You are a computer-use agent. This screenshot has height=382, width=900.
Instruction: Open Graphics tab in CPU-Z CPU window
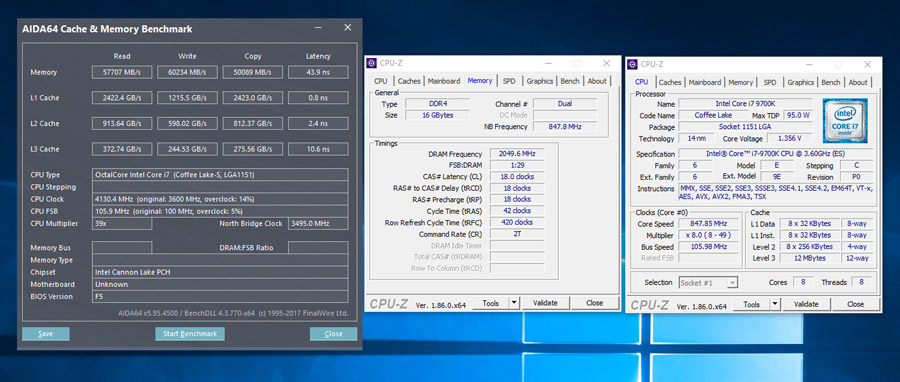tap(801, 83)
